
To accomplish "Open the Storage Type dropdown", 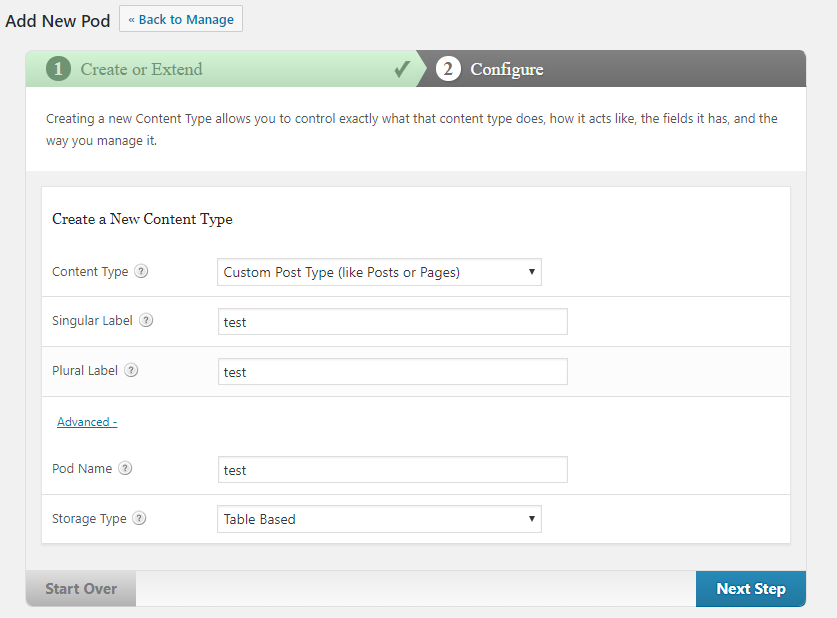I will [x=379, y=519].
